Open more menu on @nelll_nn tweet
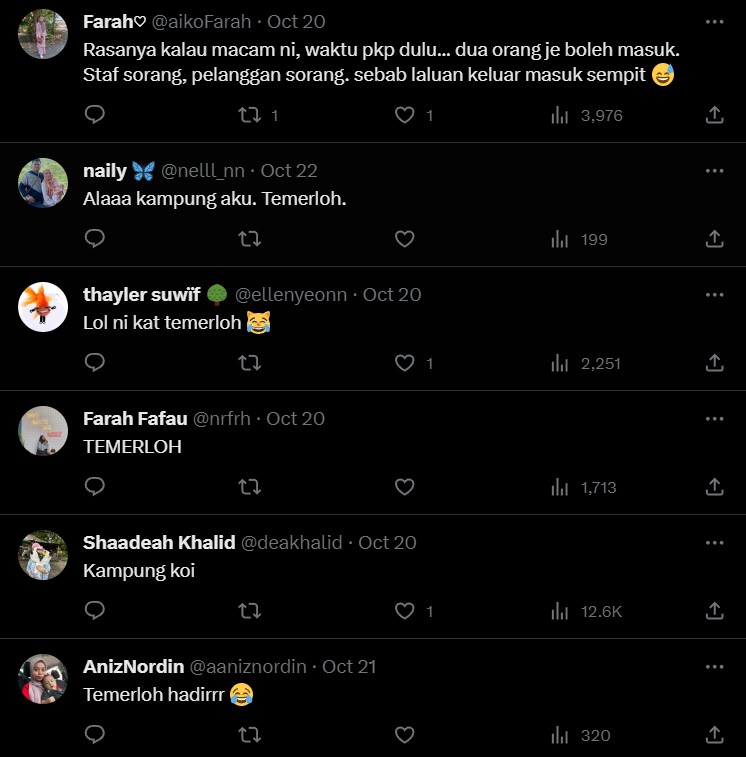This screenshot has height=757, width=746. (714, 170)
